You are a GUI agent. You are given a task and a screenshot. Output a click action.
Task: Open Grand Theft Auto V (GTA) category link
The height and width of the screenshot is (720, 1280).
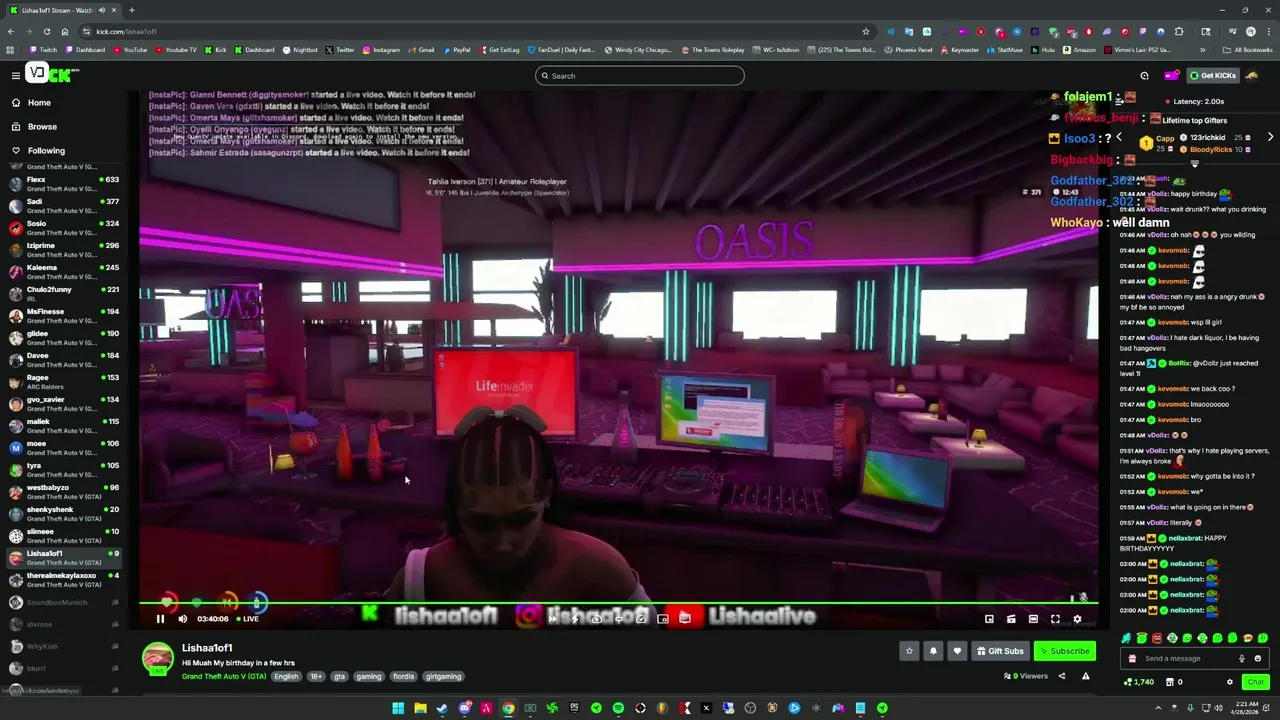pos(224,676)
